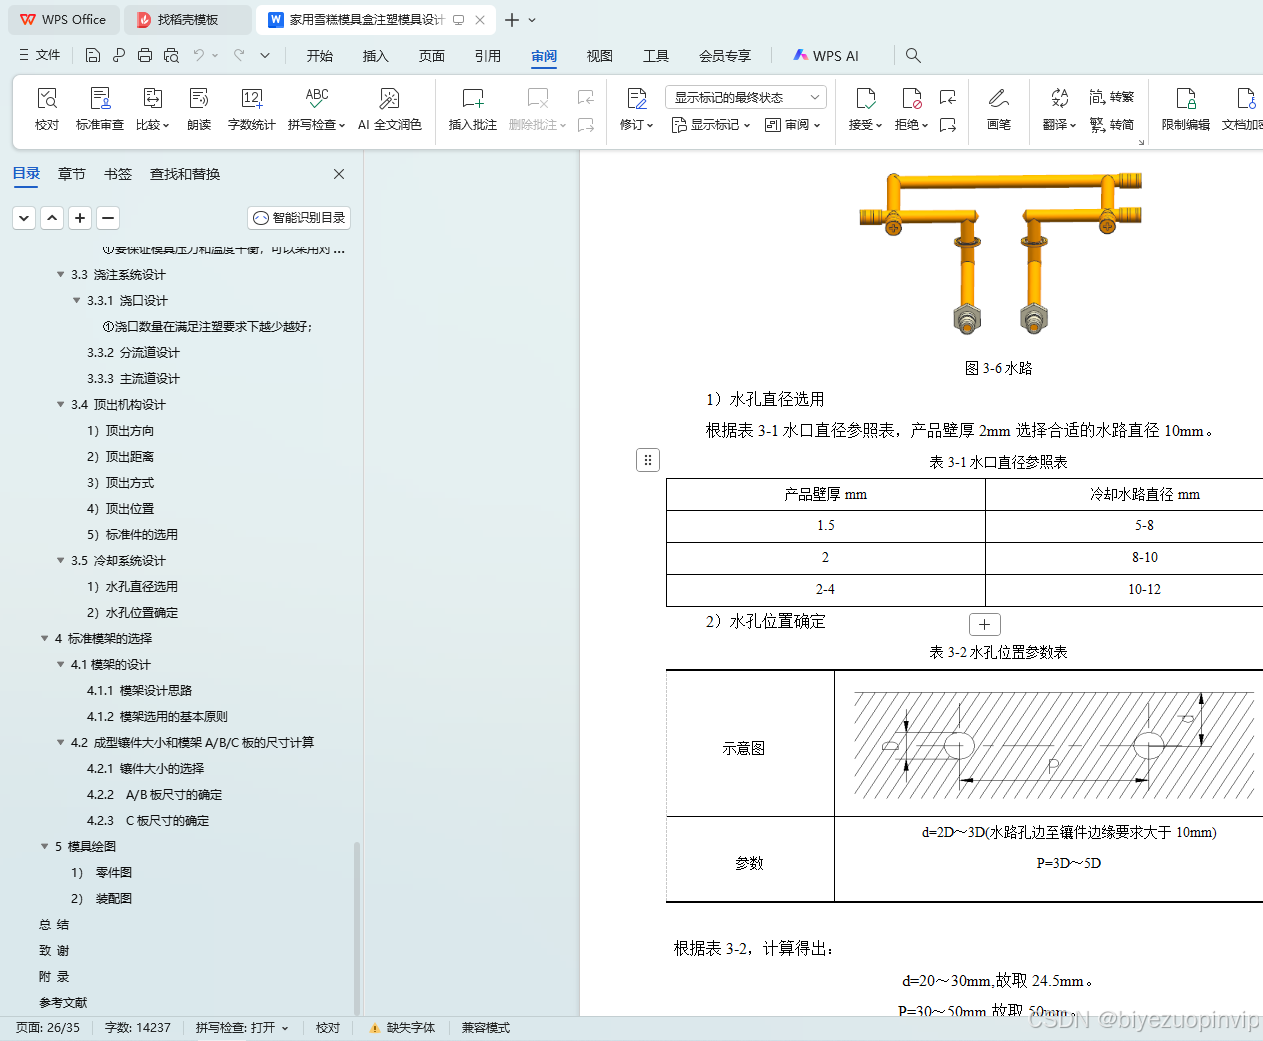
Task: Switch to the 页面 ribbon tab
Action: [432, 56]
